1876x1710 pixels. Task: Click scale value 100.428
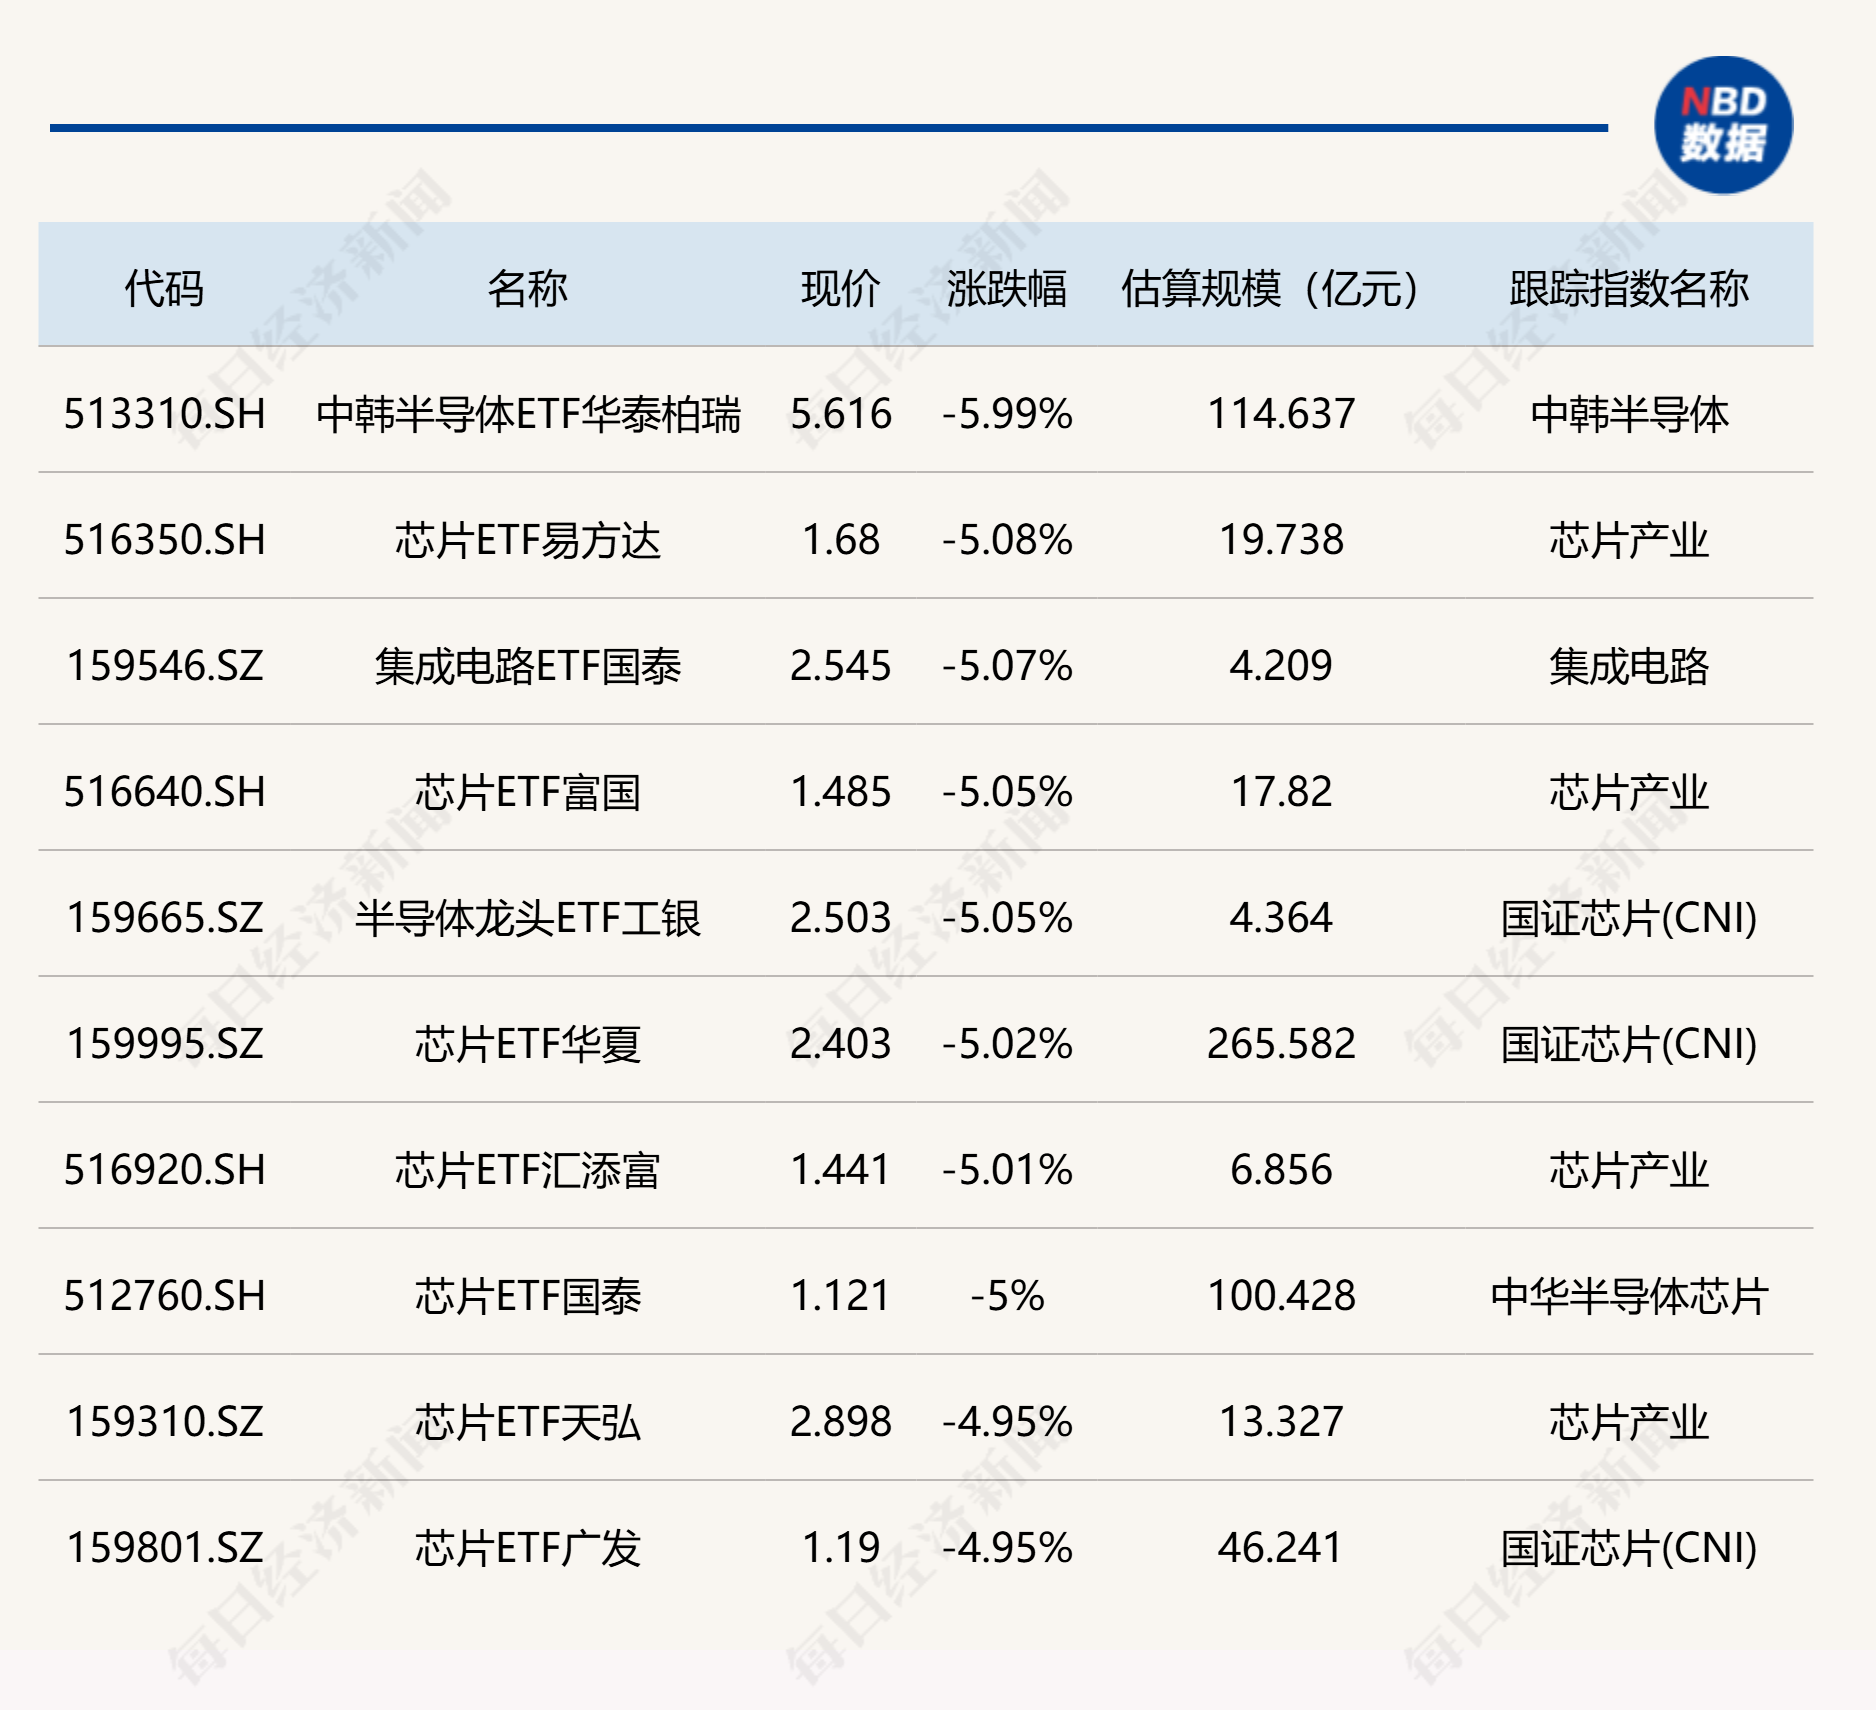[x=1281, y=1296]
